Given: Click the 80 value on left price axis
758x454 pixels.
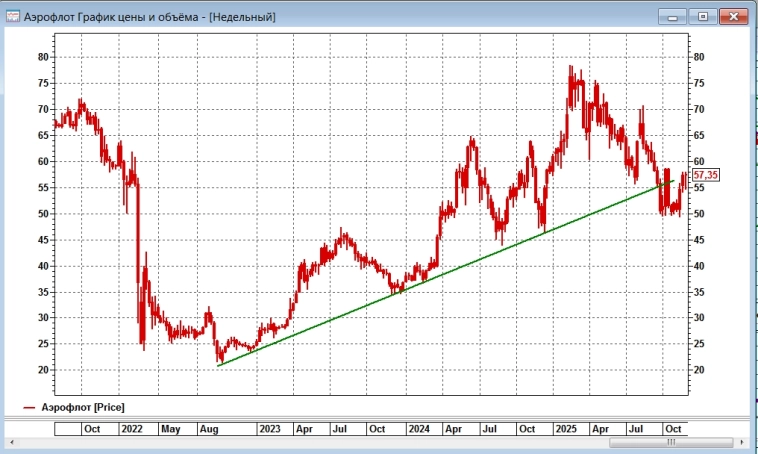Looking at the screenshot, I should coord(44,57).
